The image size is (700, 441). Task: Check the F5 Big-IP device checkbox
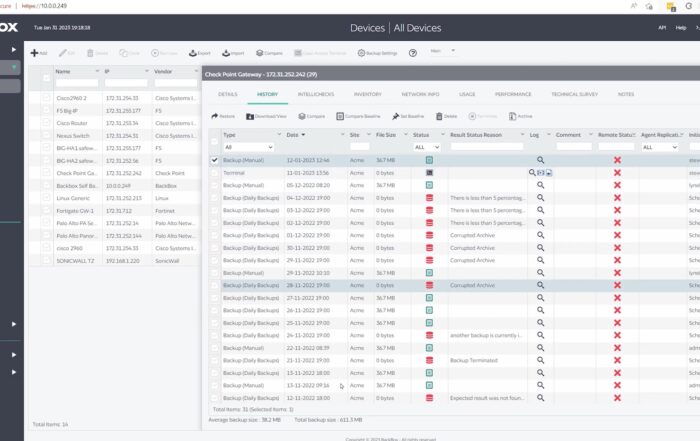(46, 110)
